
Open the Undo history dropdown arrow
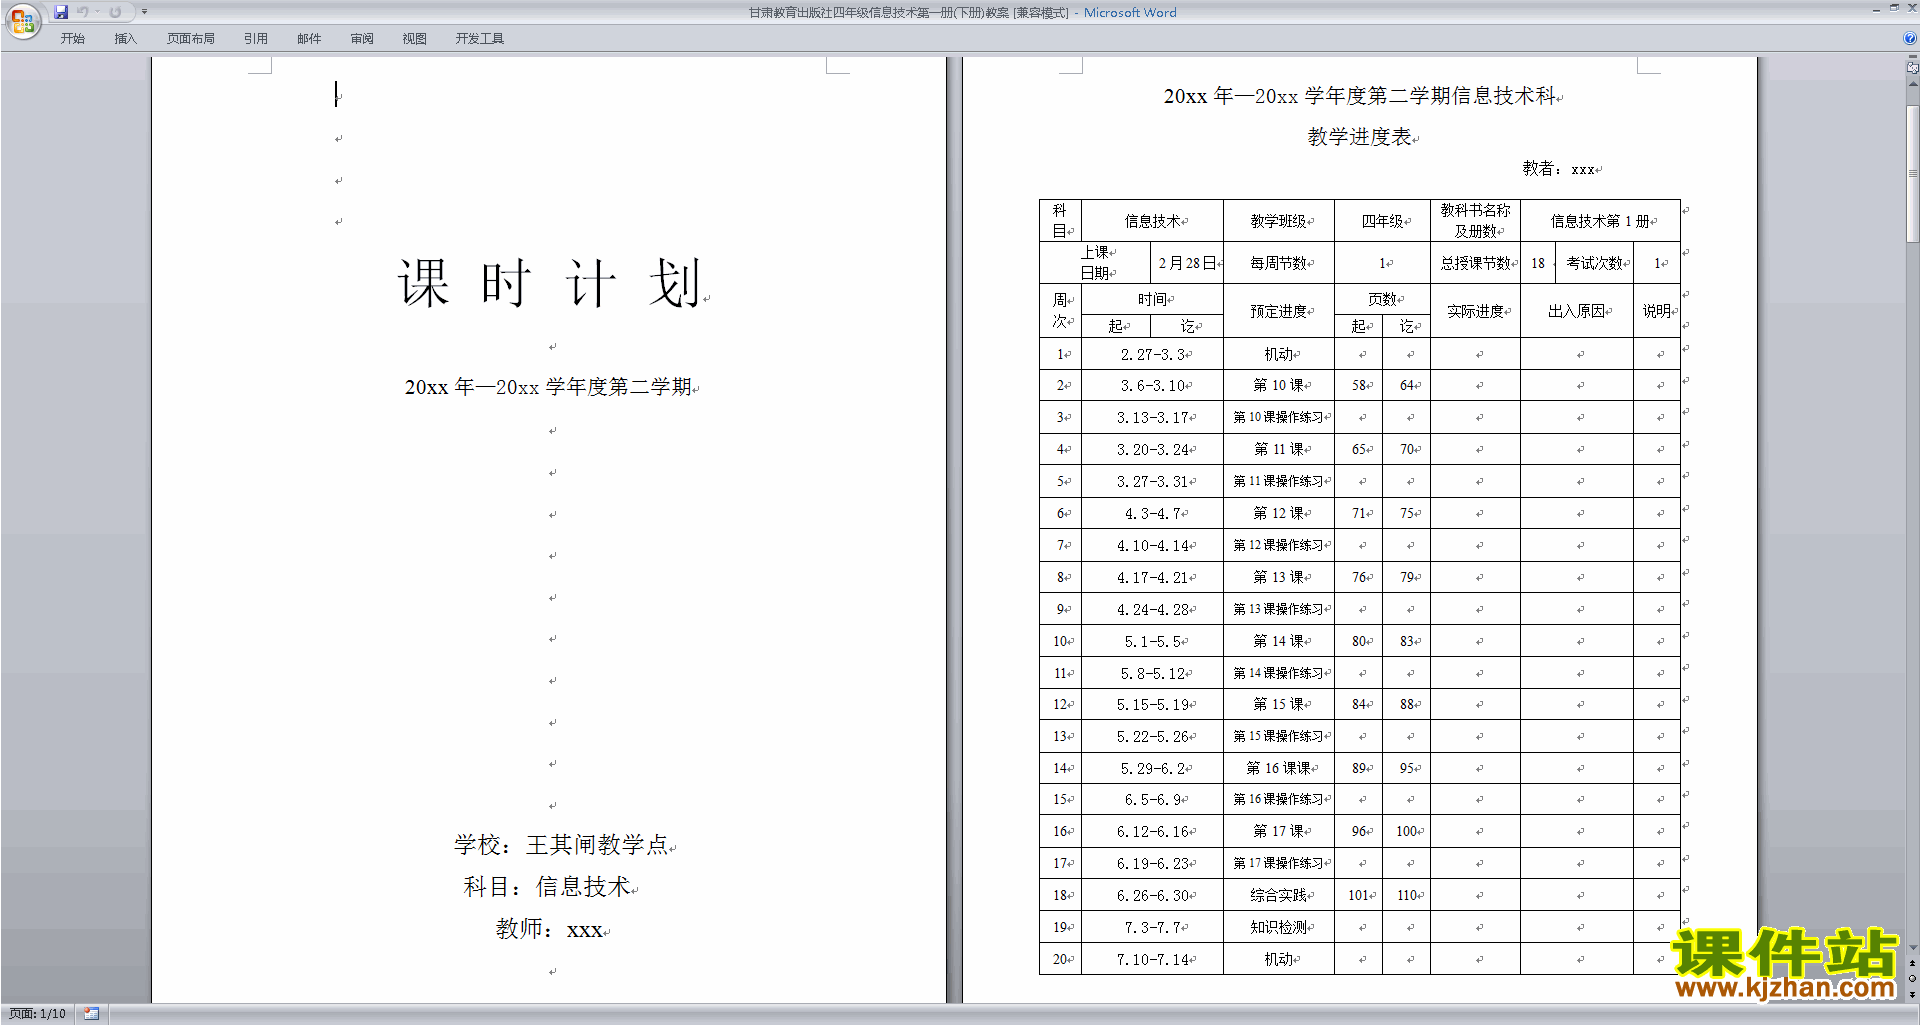(97, 12)
